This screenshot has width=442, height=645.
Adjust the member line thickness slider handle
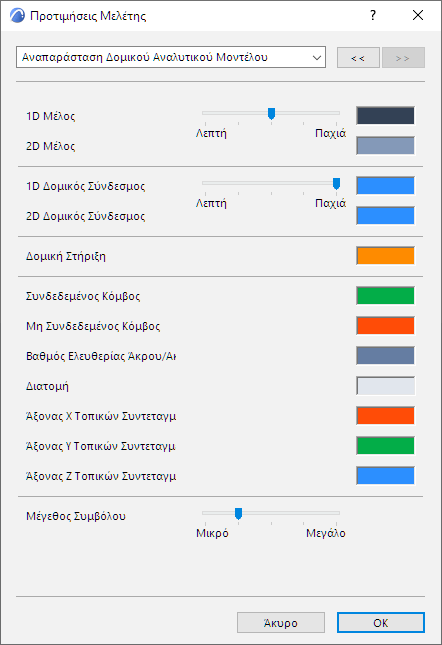tap(271, 114)
